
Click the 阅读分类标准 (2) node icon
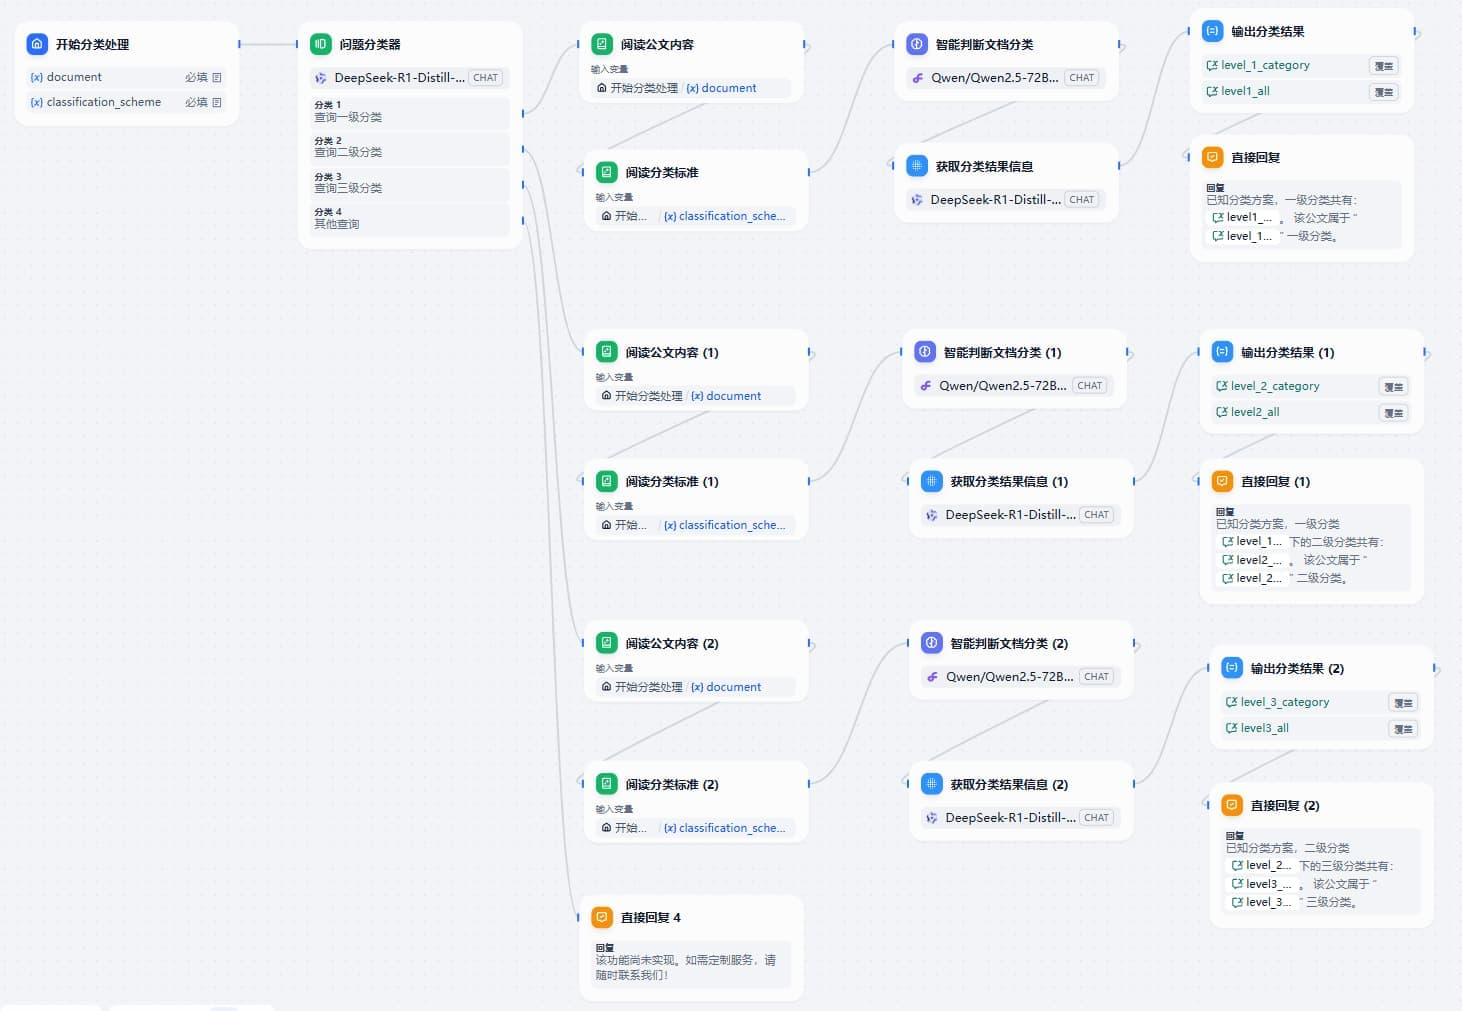pyautogui.click(x=607, y=784)
